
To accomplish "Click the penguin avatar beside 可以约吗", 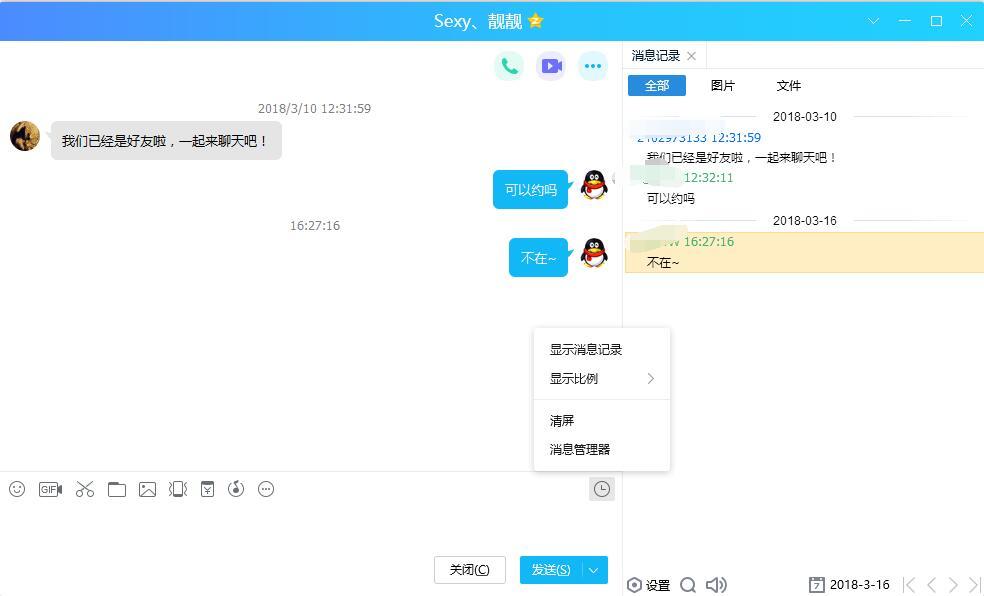I will pyautogui.click(x=594, y=185).
